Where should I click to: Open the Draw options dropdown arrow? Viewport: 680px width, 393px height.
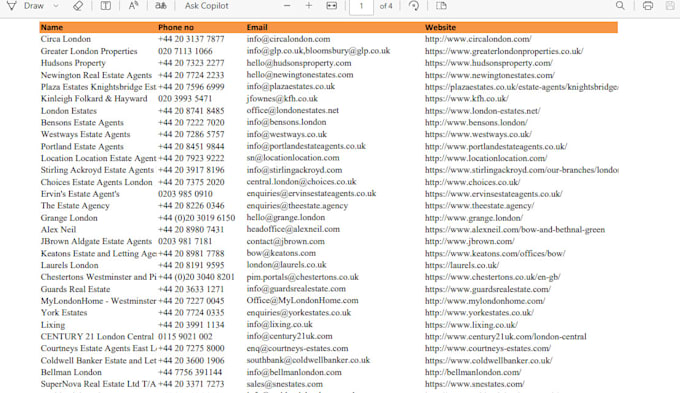pos(56,6)
